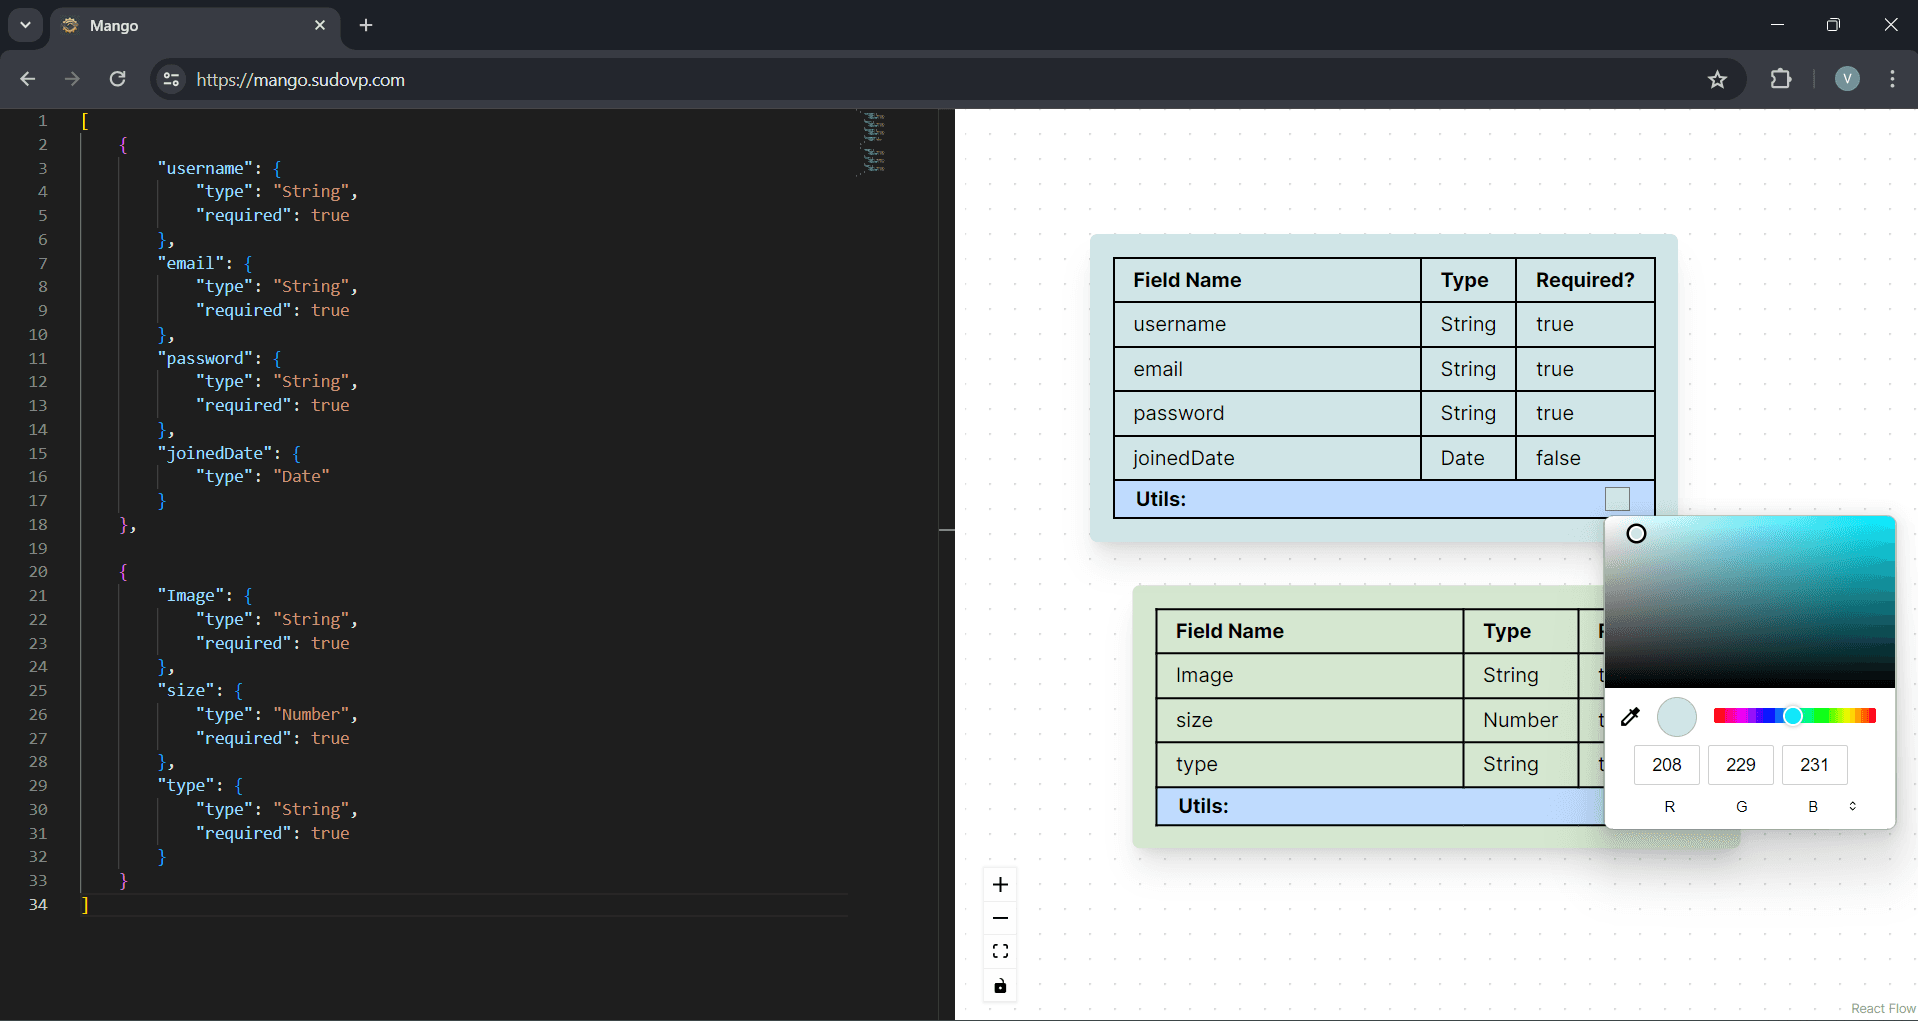
Task: Open the extensions puzzle icon
Action: coord(1781,79)
